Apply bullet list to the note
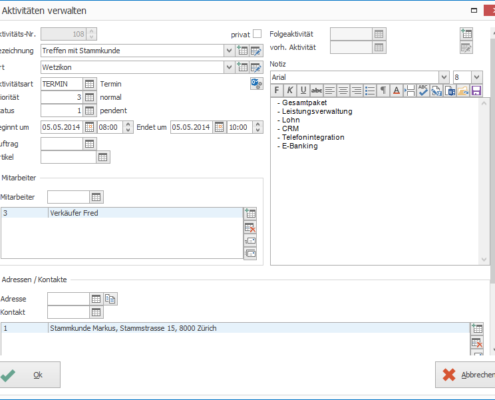The width and height of the screenshot is (495, 400). click(370, 90)
